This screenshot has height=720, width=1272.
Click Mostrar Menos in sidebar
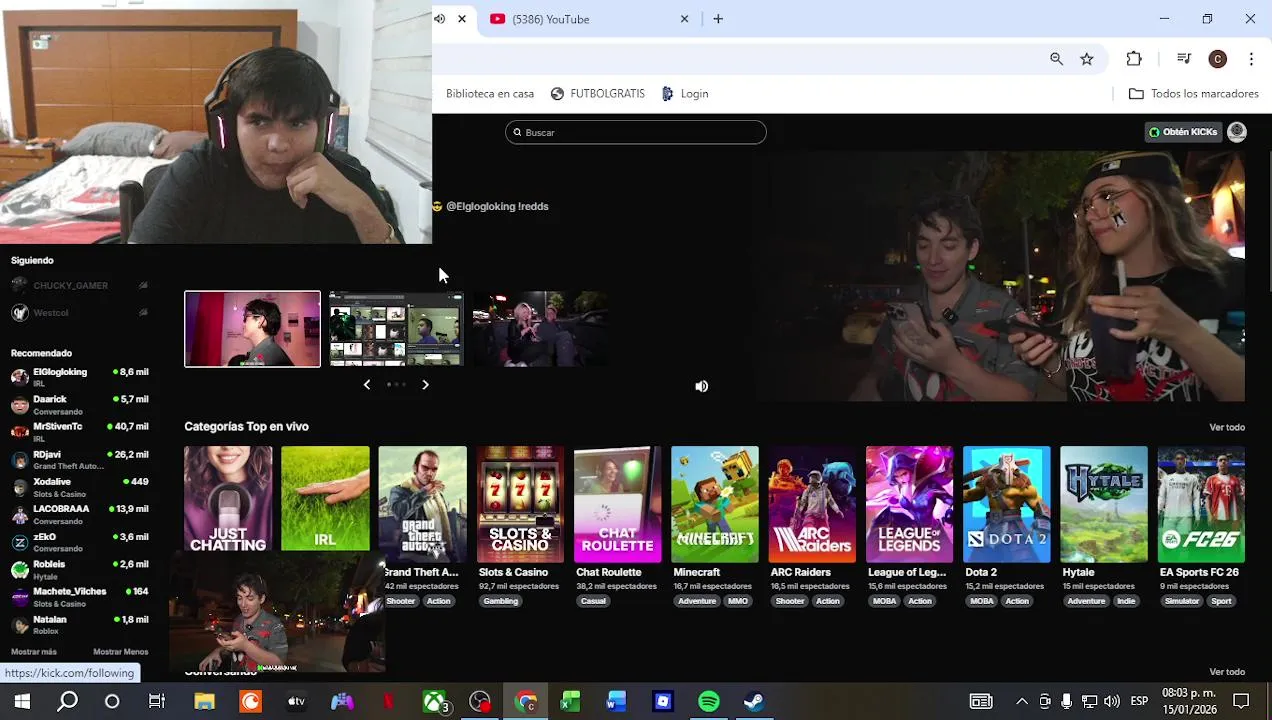(x=121, y=652)
